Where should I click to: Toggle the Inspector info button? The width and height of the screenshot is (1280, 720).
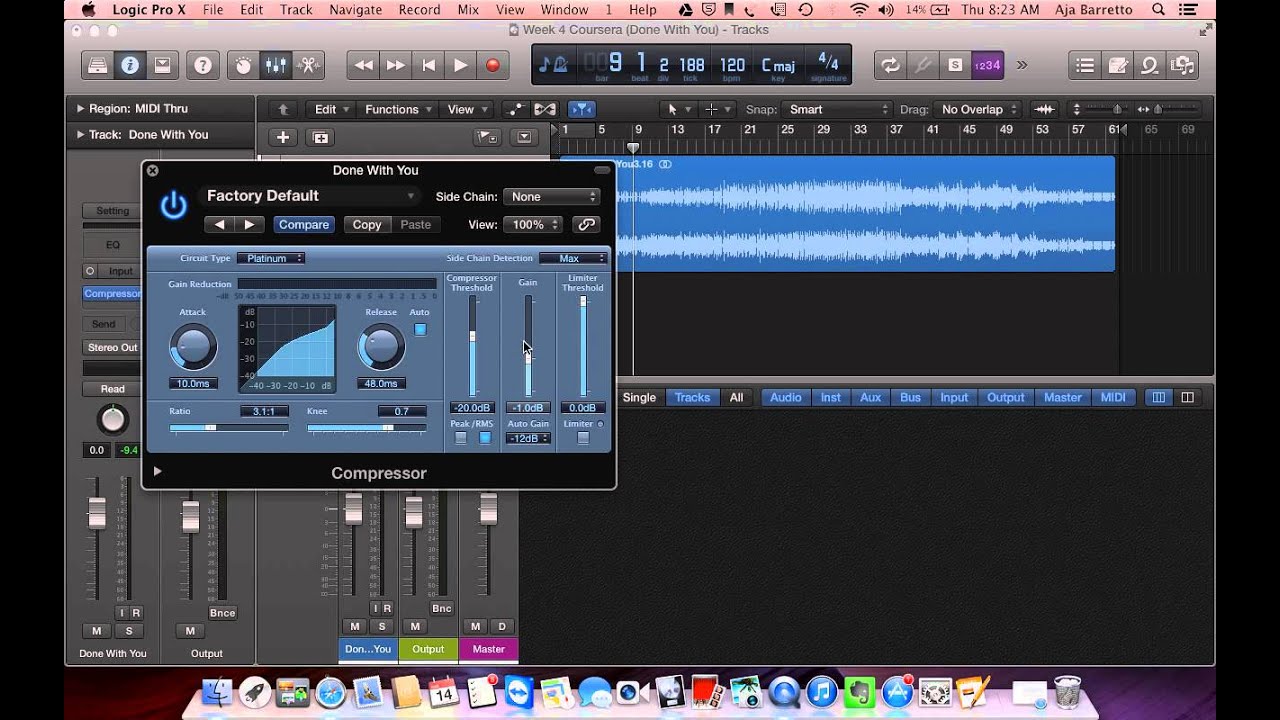(x=129, y=66)
